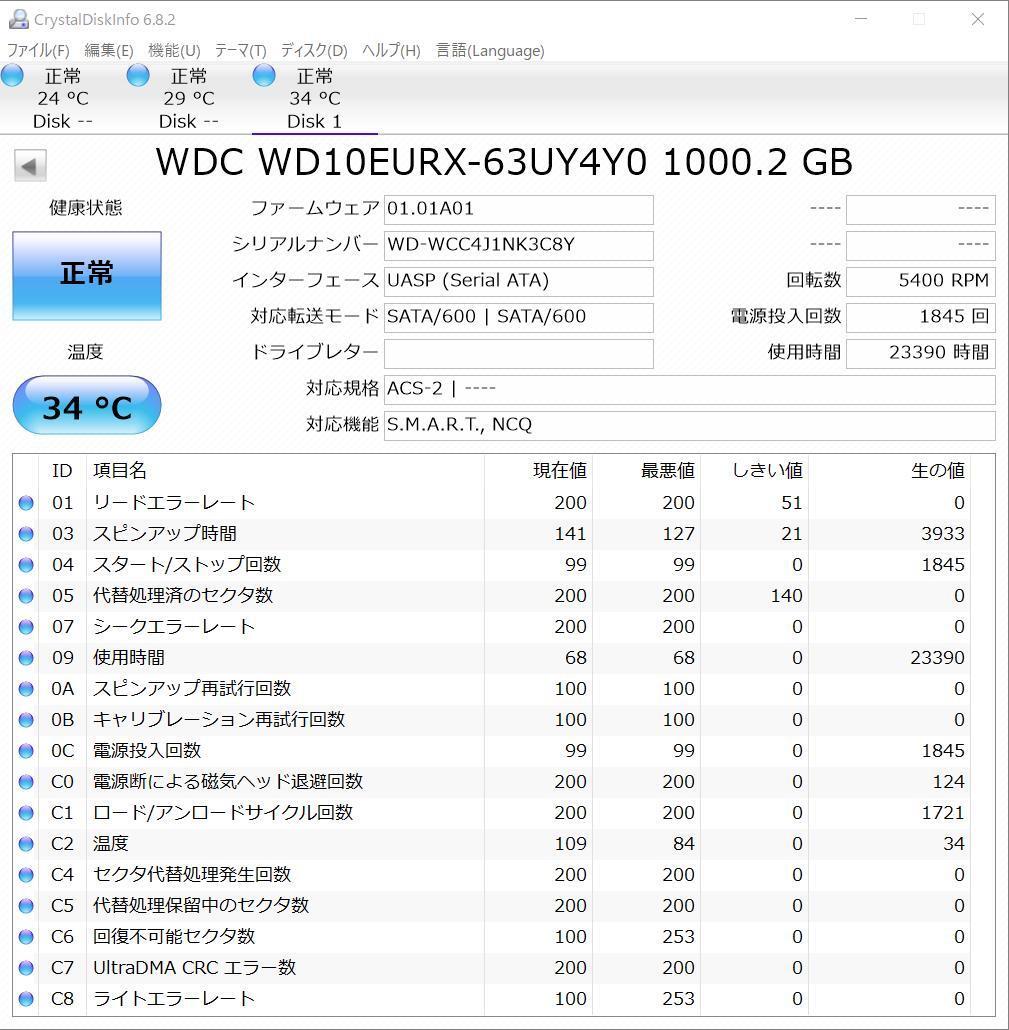
Task: Click the status dot of row 0B キャリブレーション再試行回数
Action: (26, 720)
